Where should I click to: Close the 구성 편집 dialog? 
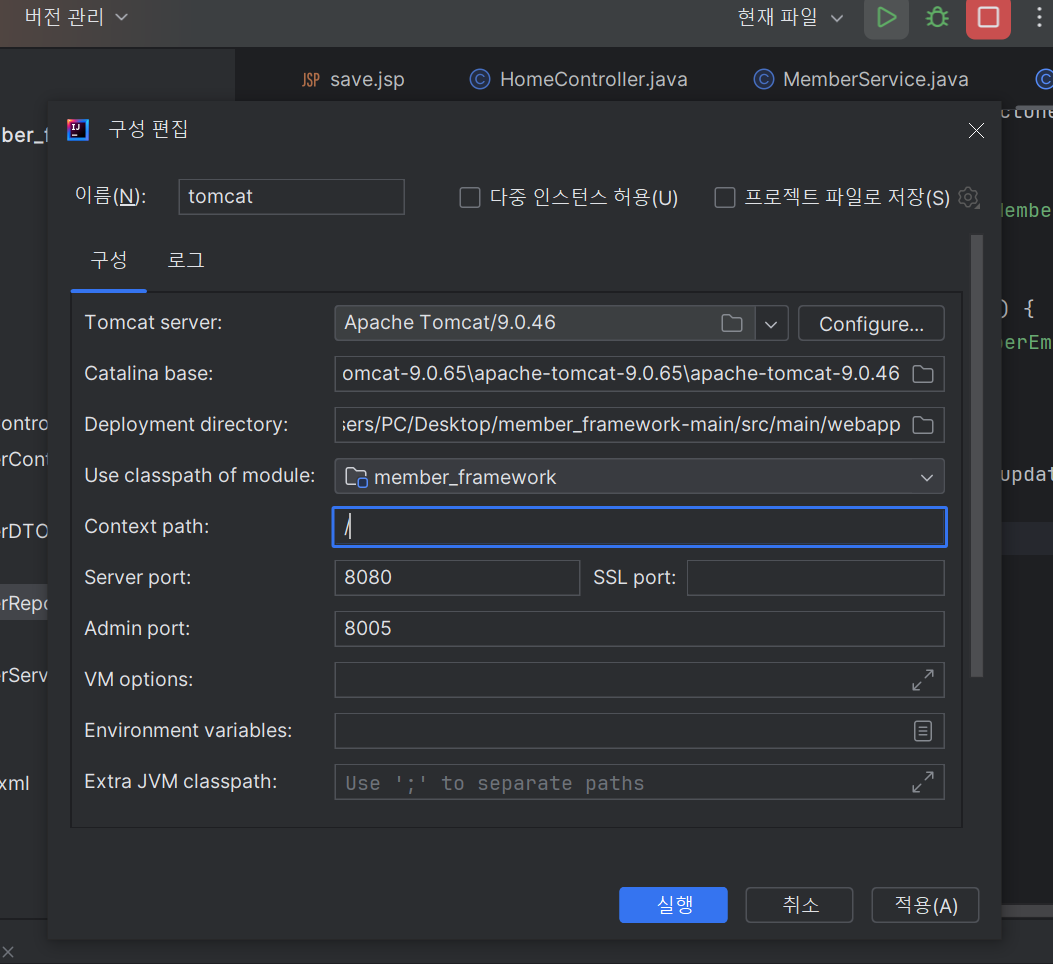[x=976, y=130]
